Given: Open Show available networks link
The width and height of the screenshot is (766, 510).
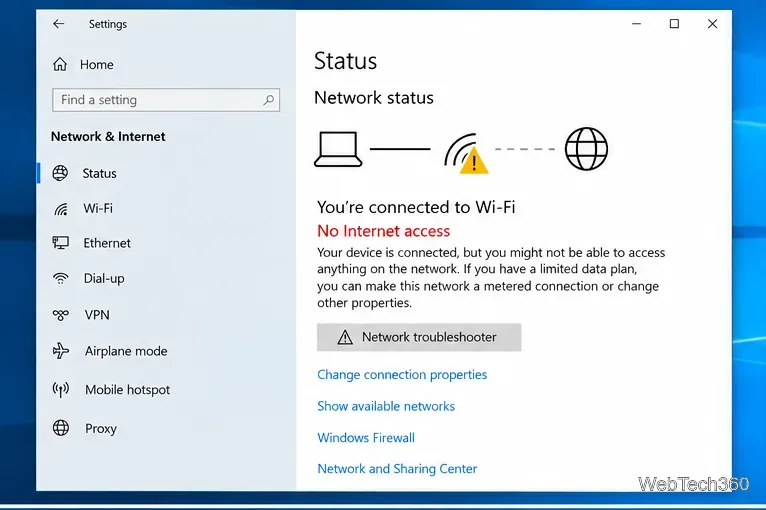Looking at the screenshot, I should (386, 406).
